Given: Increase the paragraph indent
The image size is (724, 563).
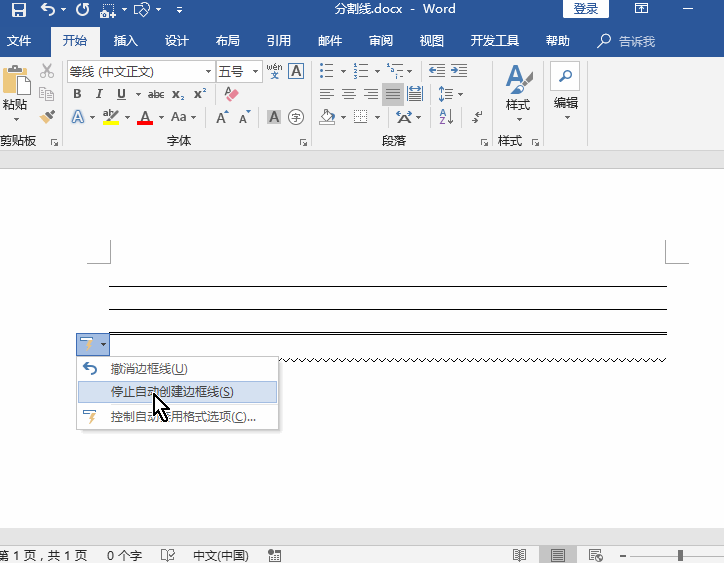Looking at the screenshot, I should click(x=459, y=71).
